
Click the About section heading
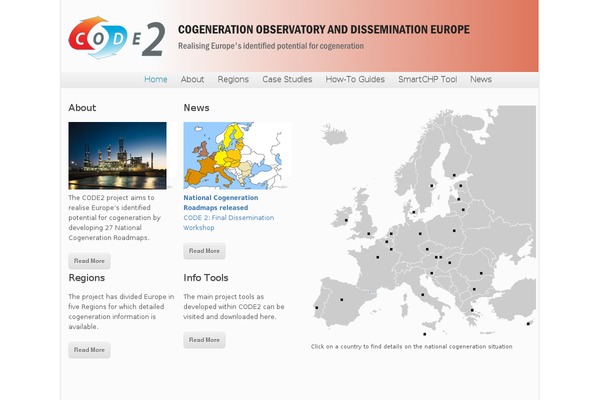pos(82,108)
